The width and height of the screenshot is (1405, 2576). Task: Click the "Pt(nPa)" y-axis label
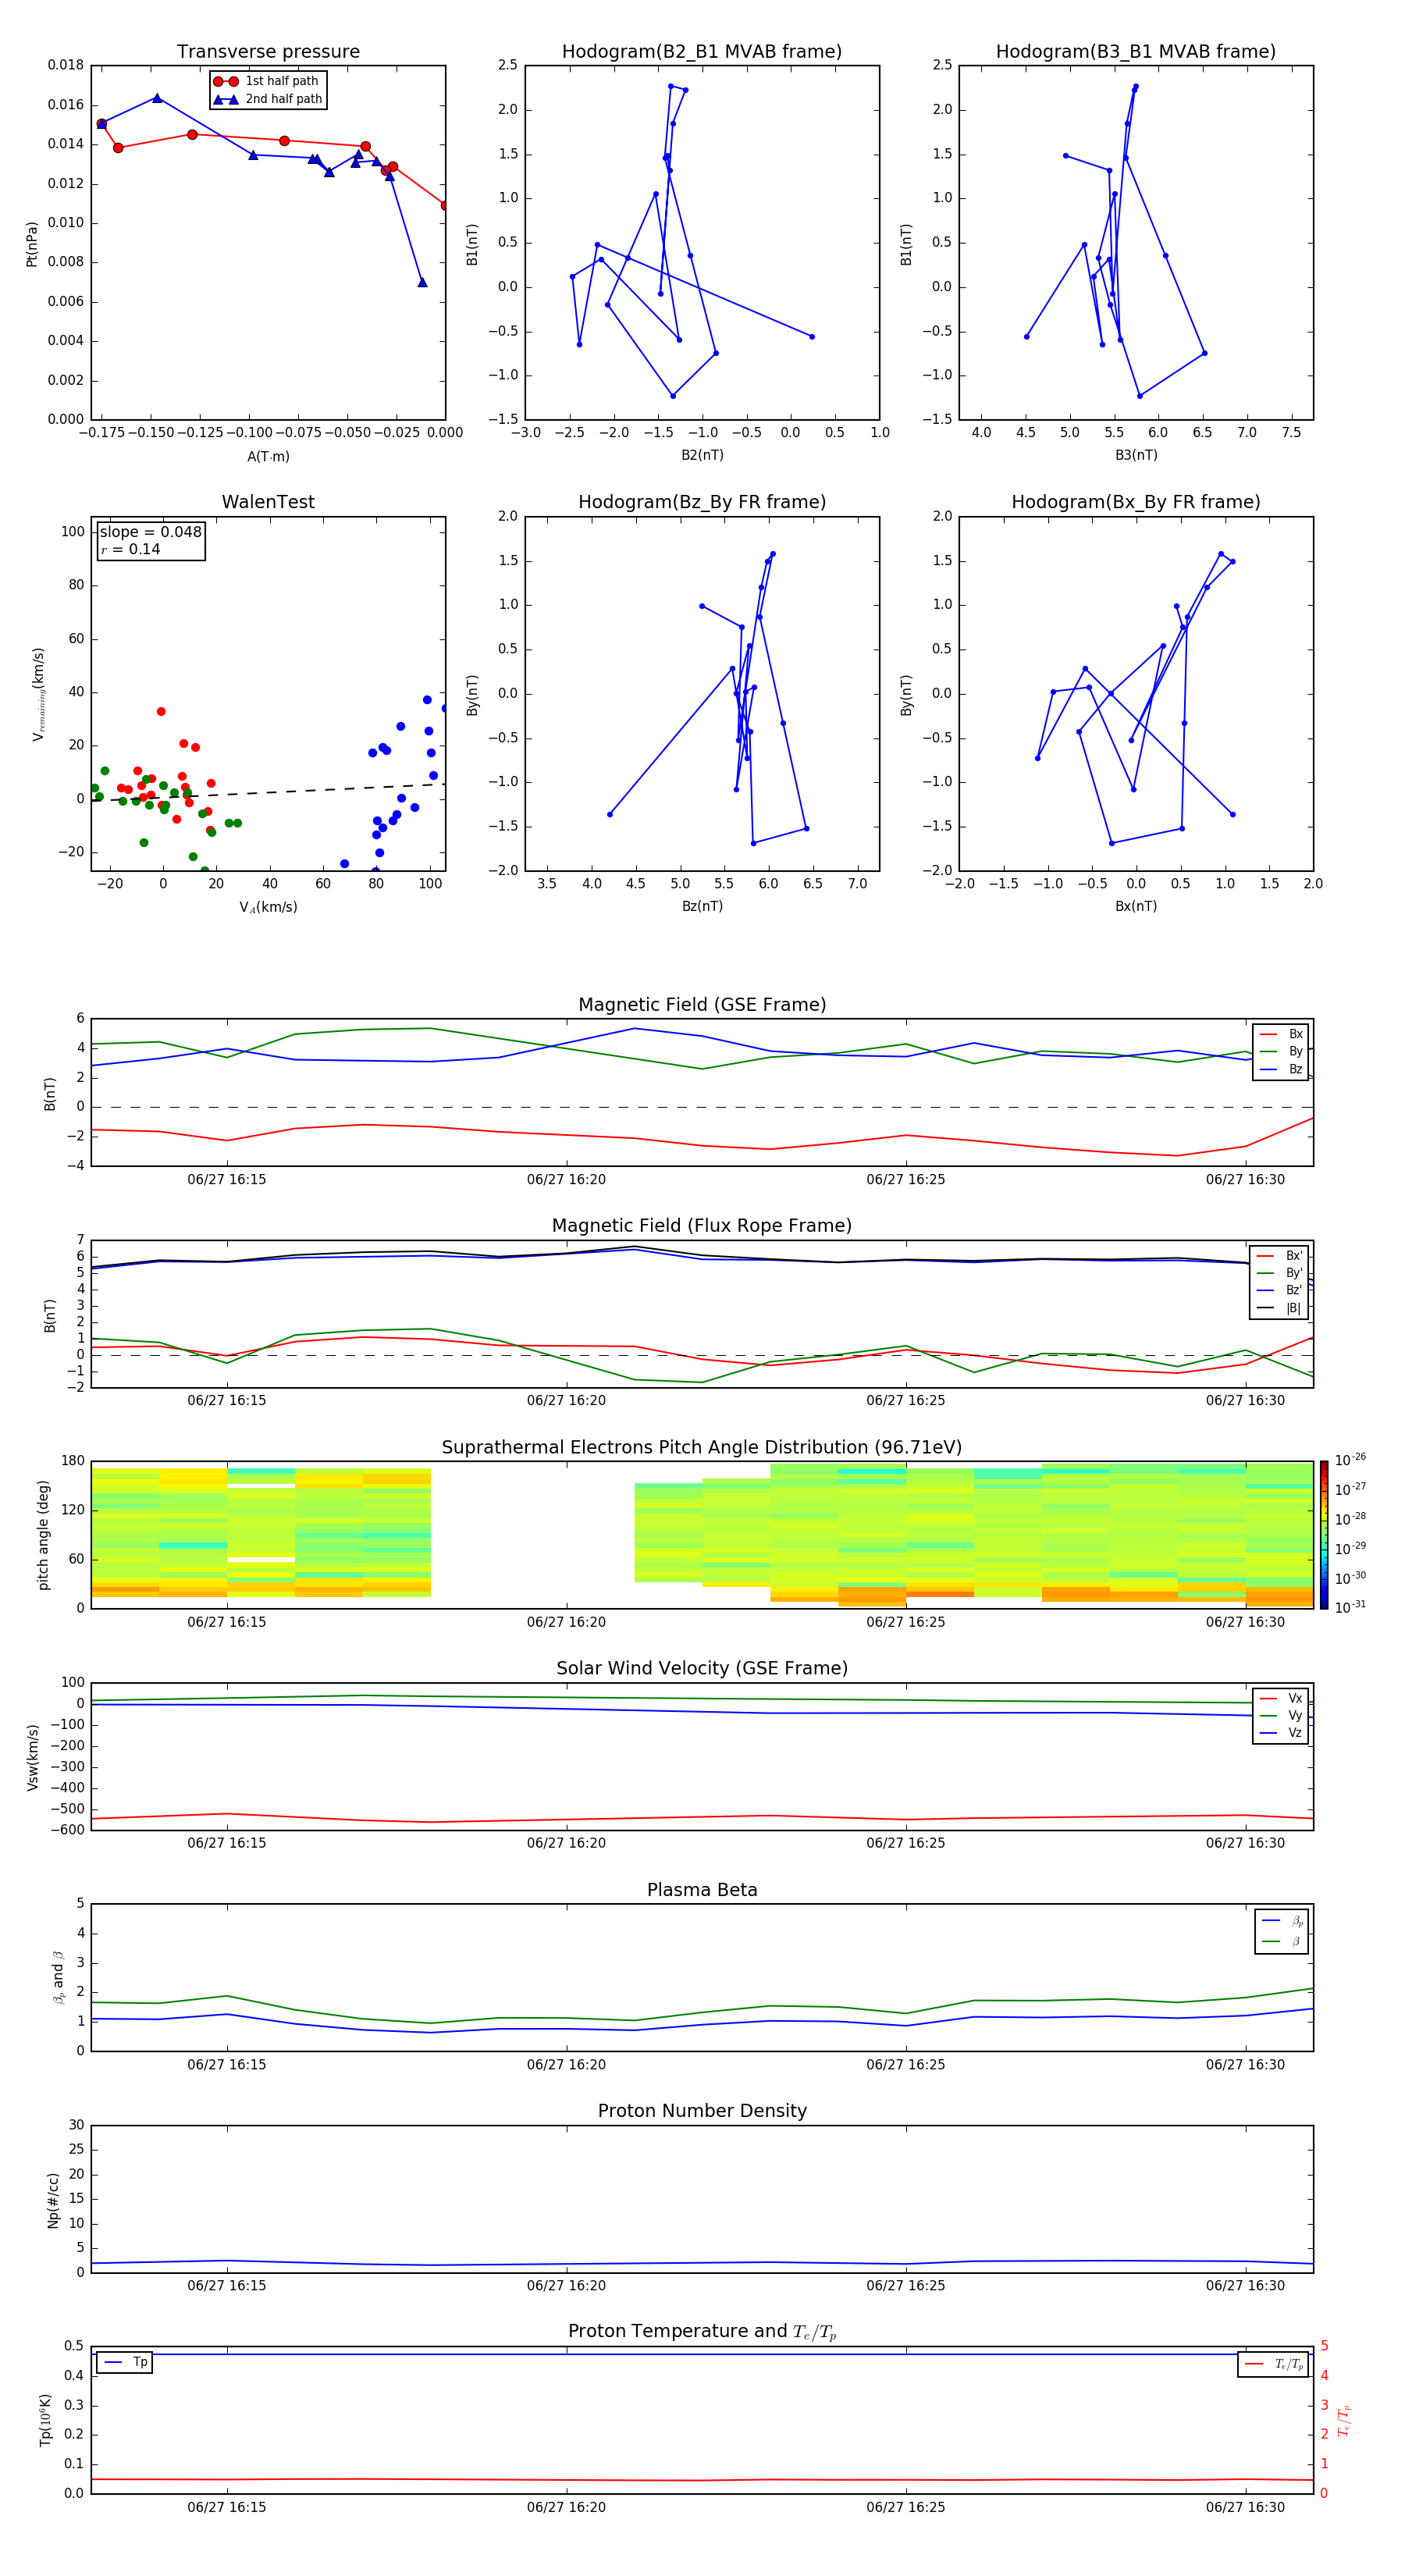[31, 243]
